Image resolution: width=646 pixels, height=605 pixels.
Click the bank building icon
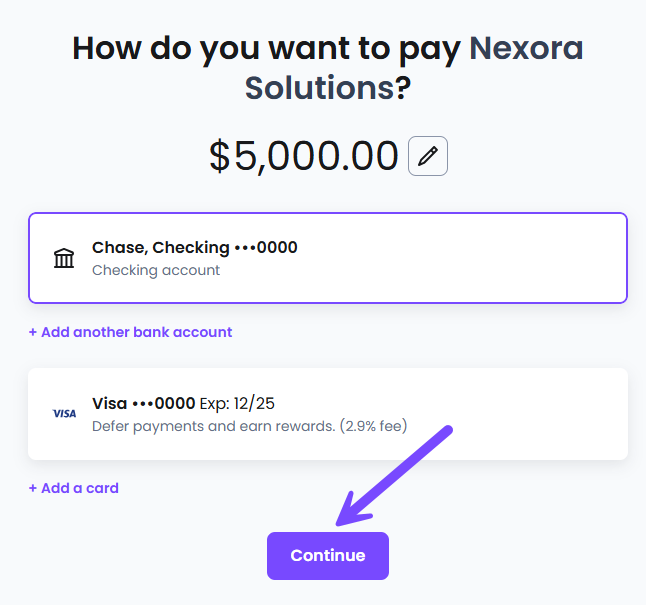(x=64, y=258)
